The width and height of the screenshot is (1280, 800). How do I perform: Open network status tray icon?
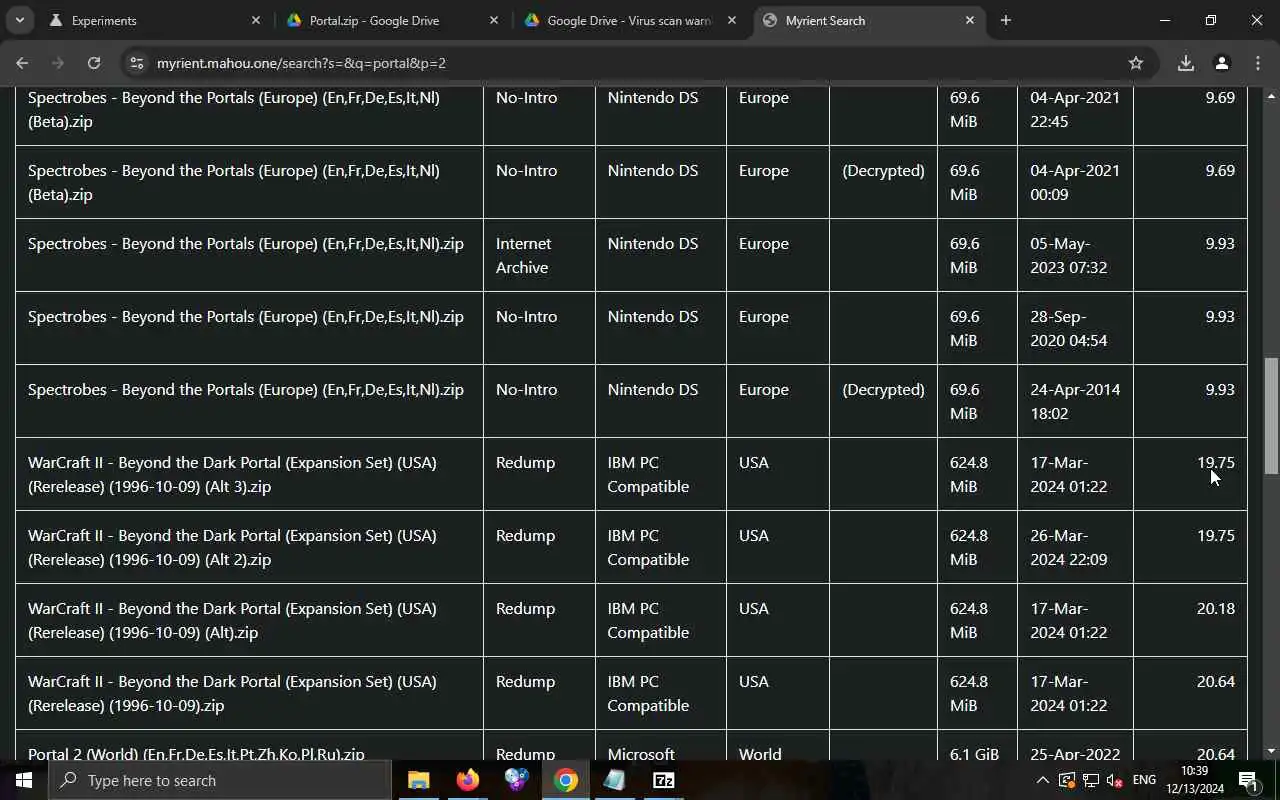[1090, 780]
